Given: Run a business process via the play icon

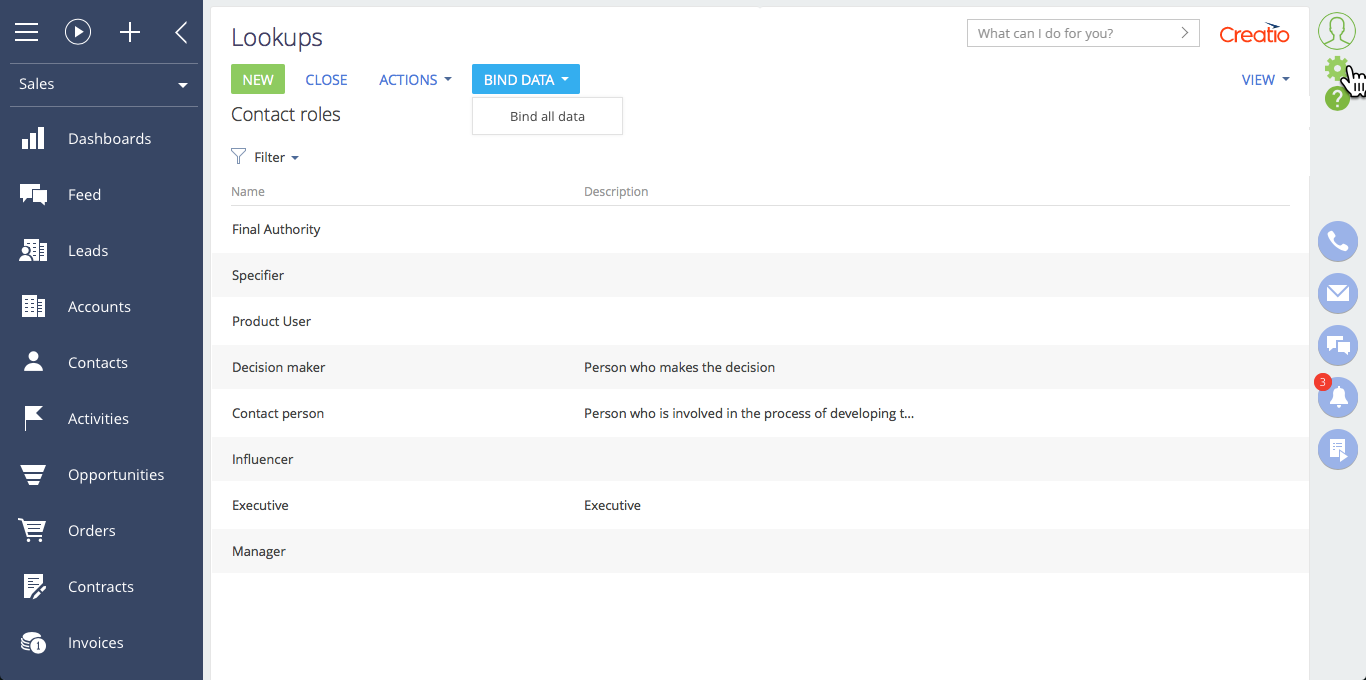Looking at the screenshot, I should click(78, 31).
